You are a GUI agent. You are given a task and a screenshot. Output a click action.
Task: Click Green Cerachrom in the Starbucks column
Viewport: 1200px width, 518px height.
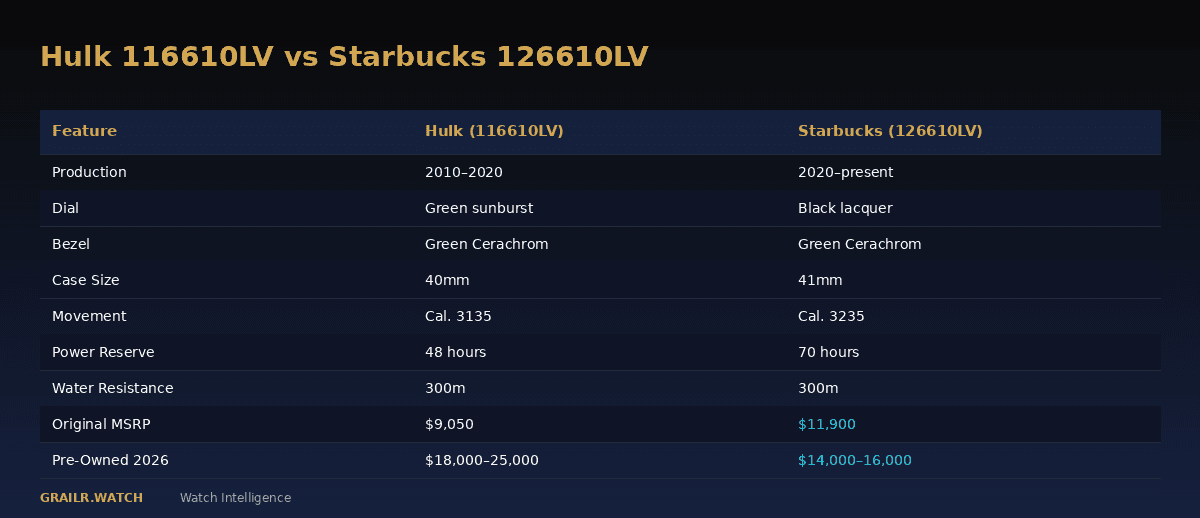coord(860,244)
